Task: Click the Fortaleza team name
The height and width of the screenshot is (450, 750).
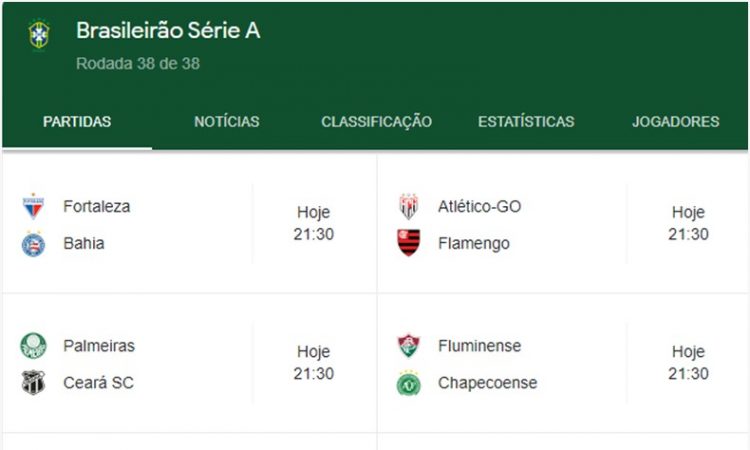Action: pyautogui.click(x=96, y=207)
